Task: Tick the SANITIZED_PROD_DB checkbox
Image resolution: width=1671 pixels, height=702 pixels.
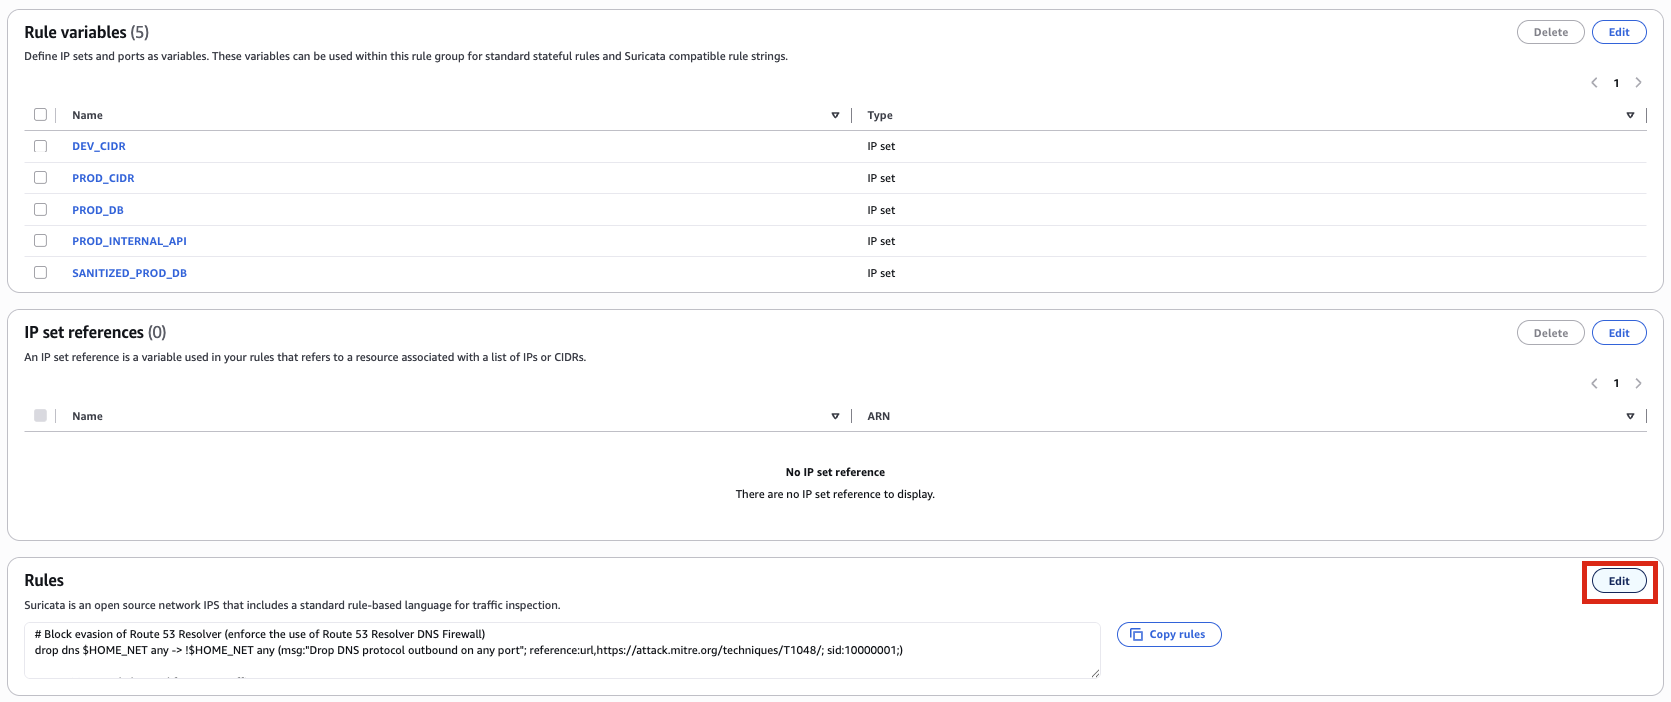Action: tap(41, 273)
